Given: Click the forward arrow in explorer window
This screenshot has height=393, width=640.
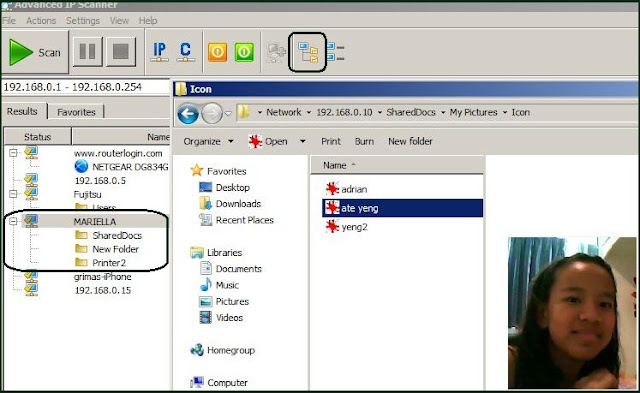Looking at the screenshot, I should (212, 113).
